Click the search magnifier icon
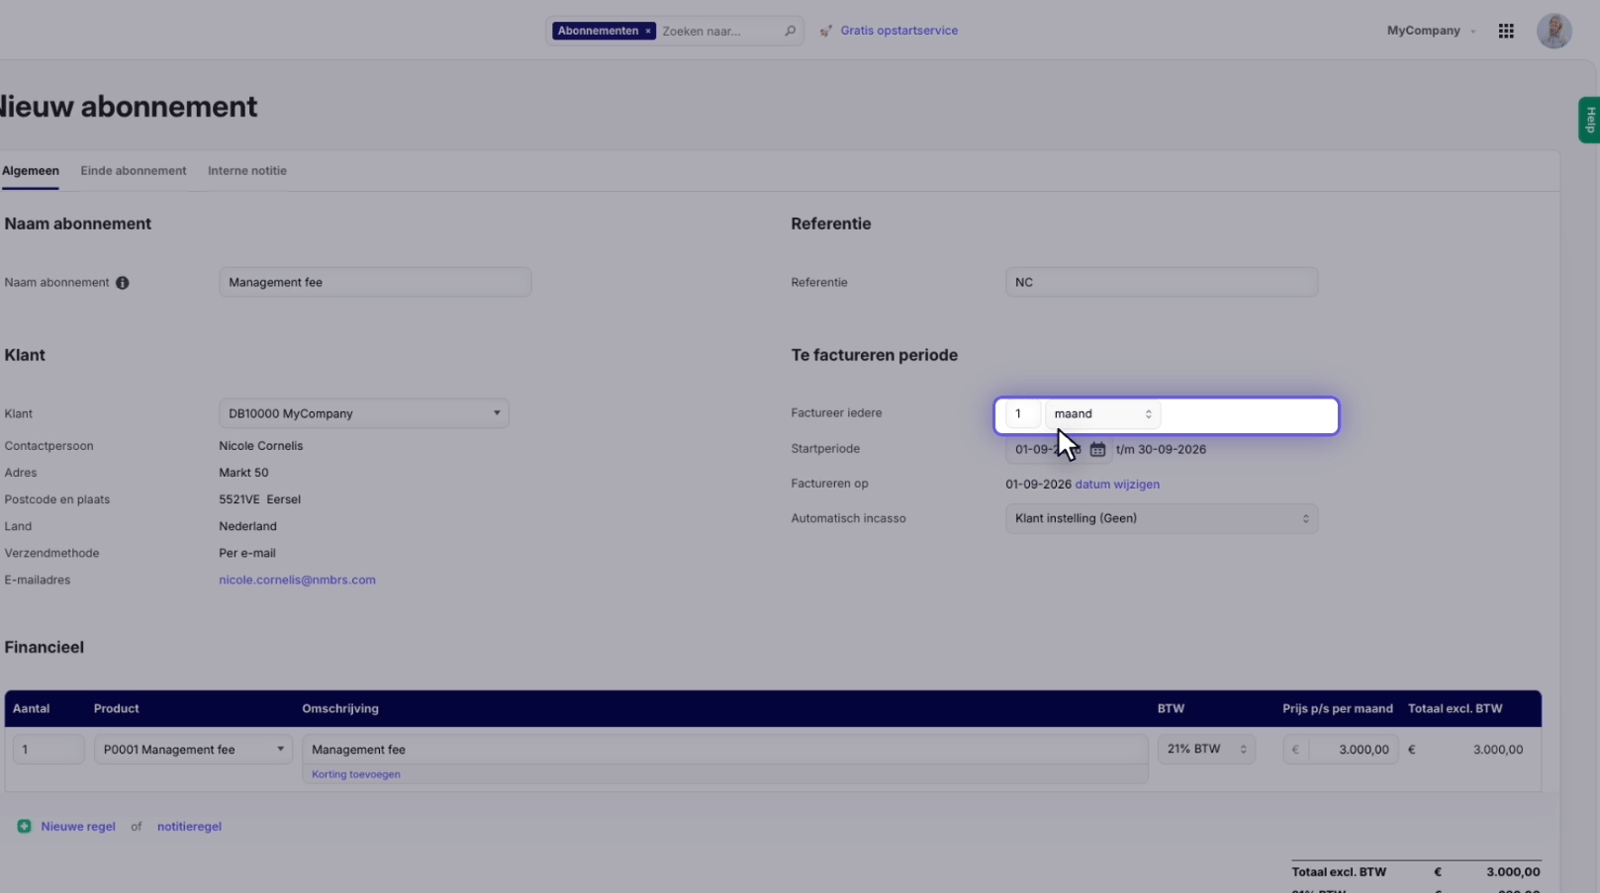The height and width of the screenshot is (893, 1600). pos(790,31)
